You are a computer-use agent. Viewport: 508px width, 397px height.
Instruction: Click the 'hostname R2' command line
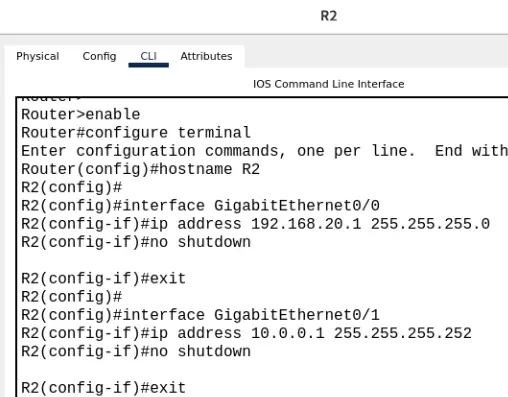140,169
